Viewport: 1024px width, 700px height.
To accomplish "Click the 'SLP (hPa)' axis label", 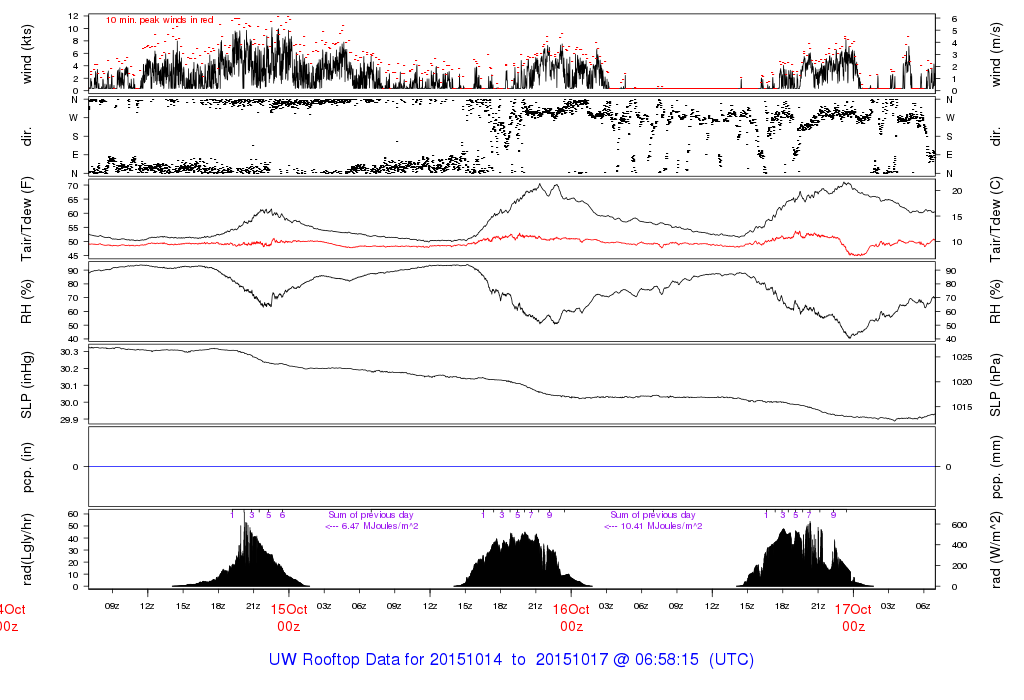I will click(x=995, y=385).
